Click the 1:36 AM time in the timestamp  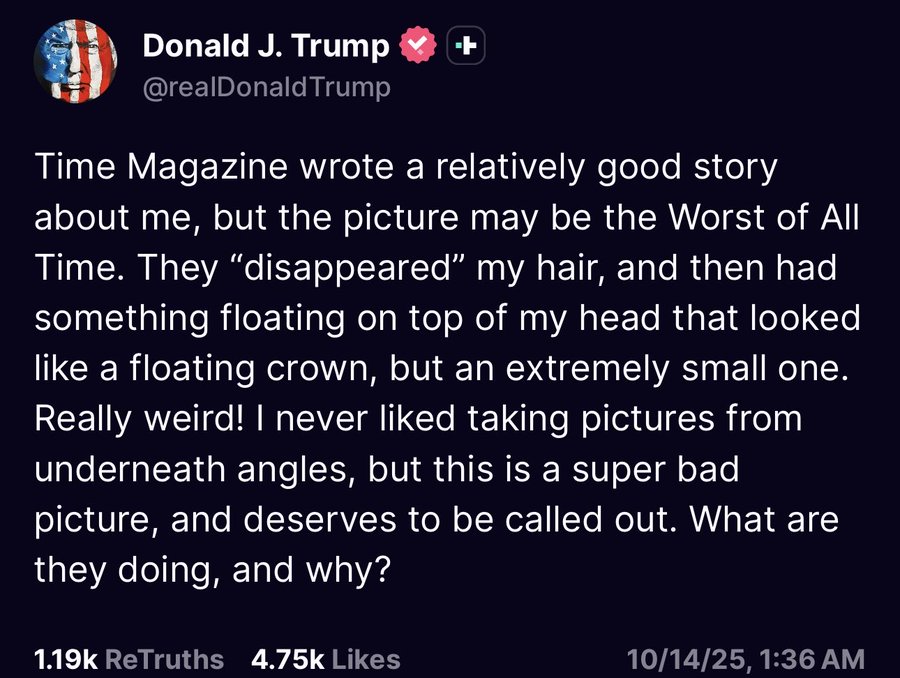[x=812, y=659]
